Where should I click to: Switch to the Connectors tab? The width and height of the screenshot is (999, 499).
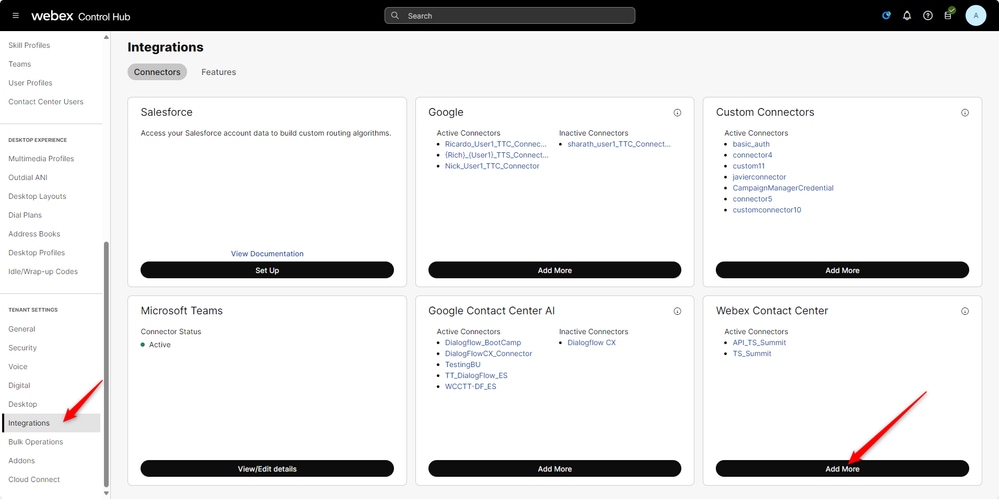click(x=157, y=72)
